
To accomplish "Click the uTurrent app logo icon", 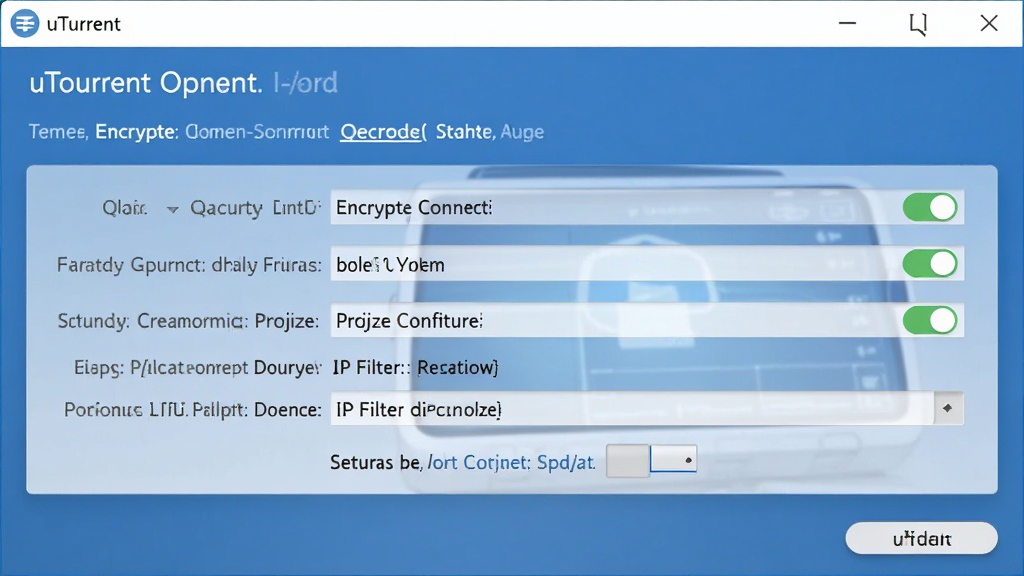I will click(25, 24).
